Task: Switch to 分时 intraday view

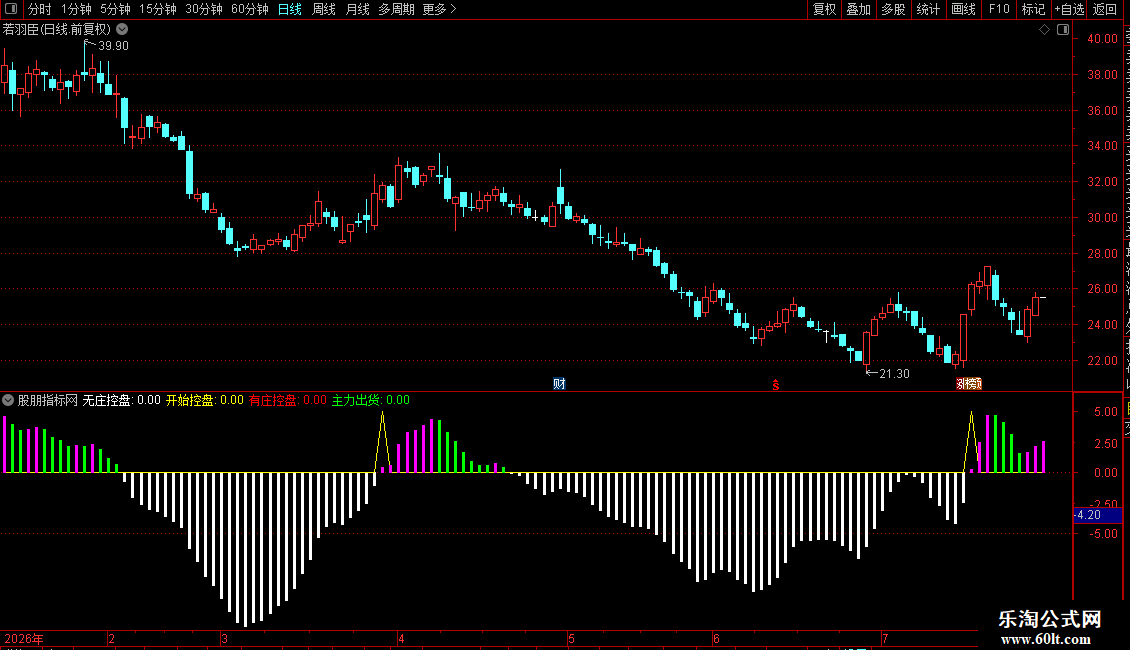Action: coord(40,9)
